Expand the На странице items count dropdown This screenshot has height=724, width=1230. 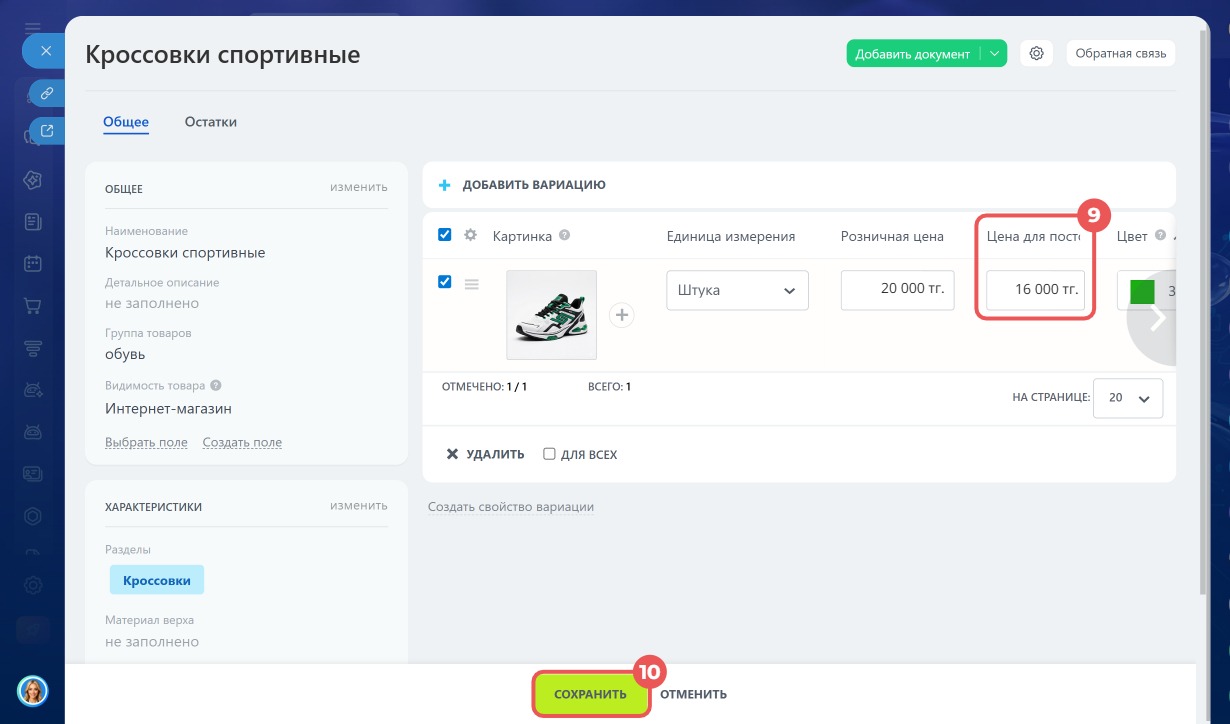pyautogui.click(x=1128, y=397)
